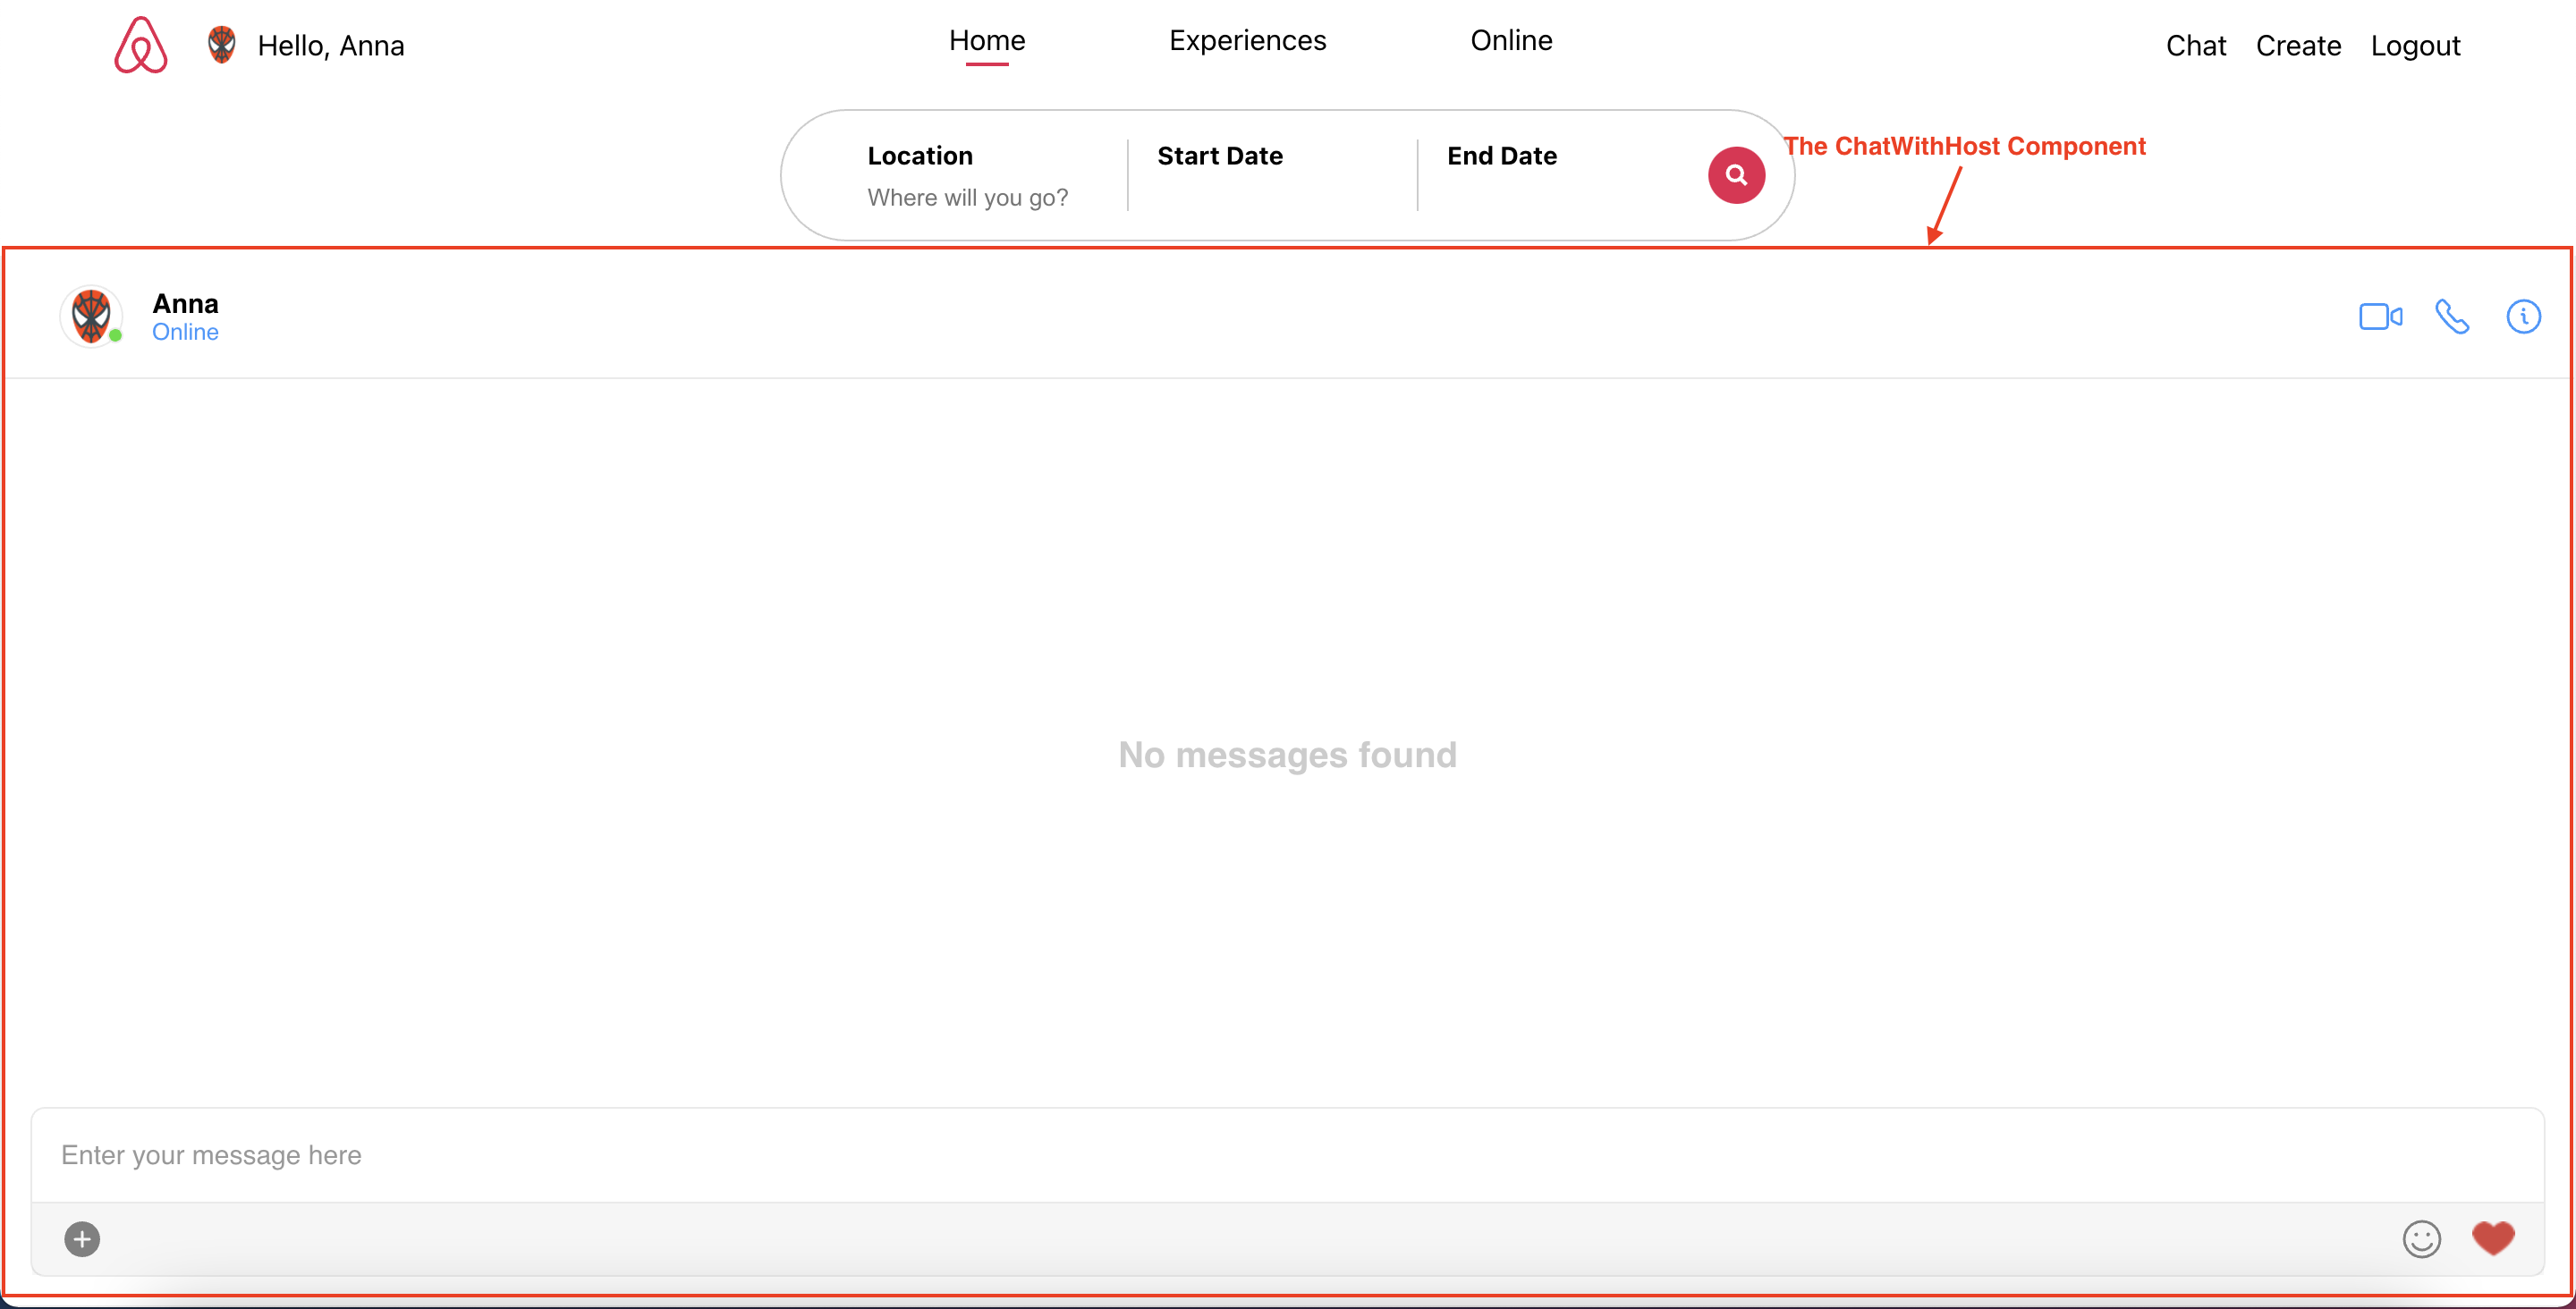Select the Home tab

click(x=986, y=40)
